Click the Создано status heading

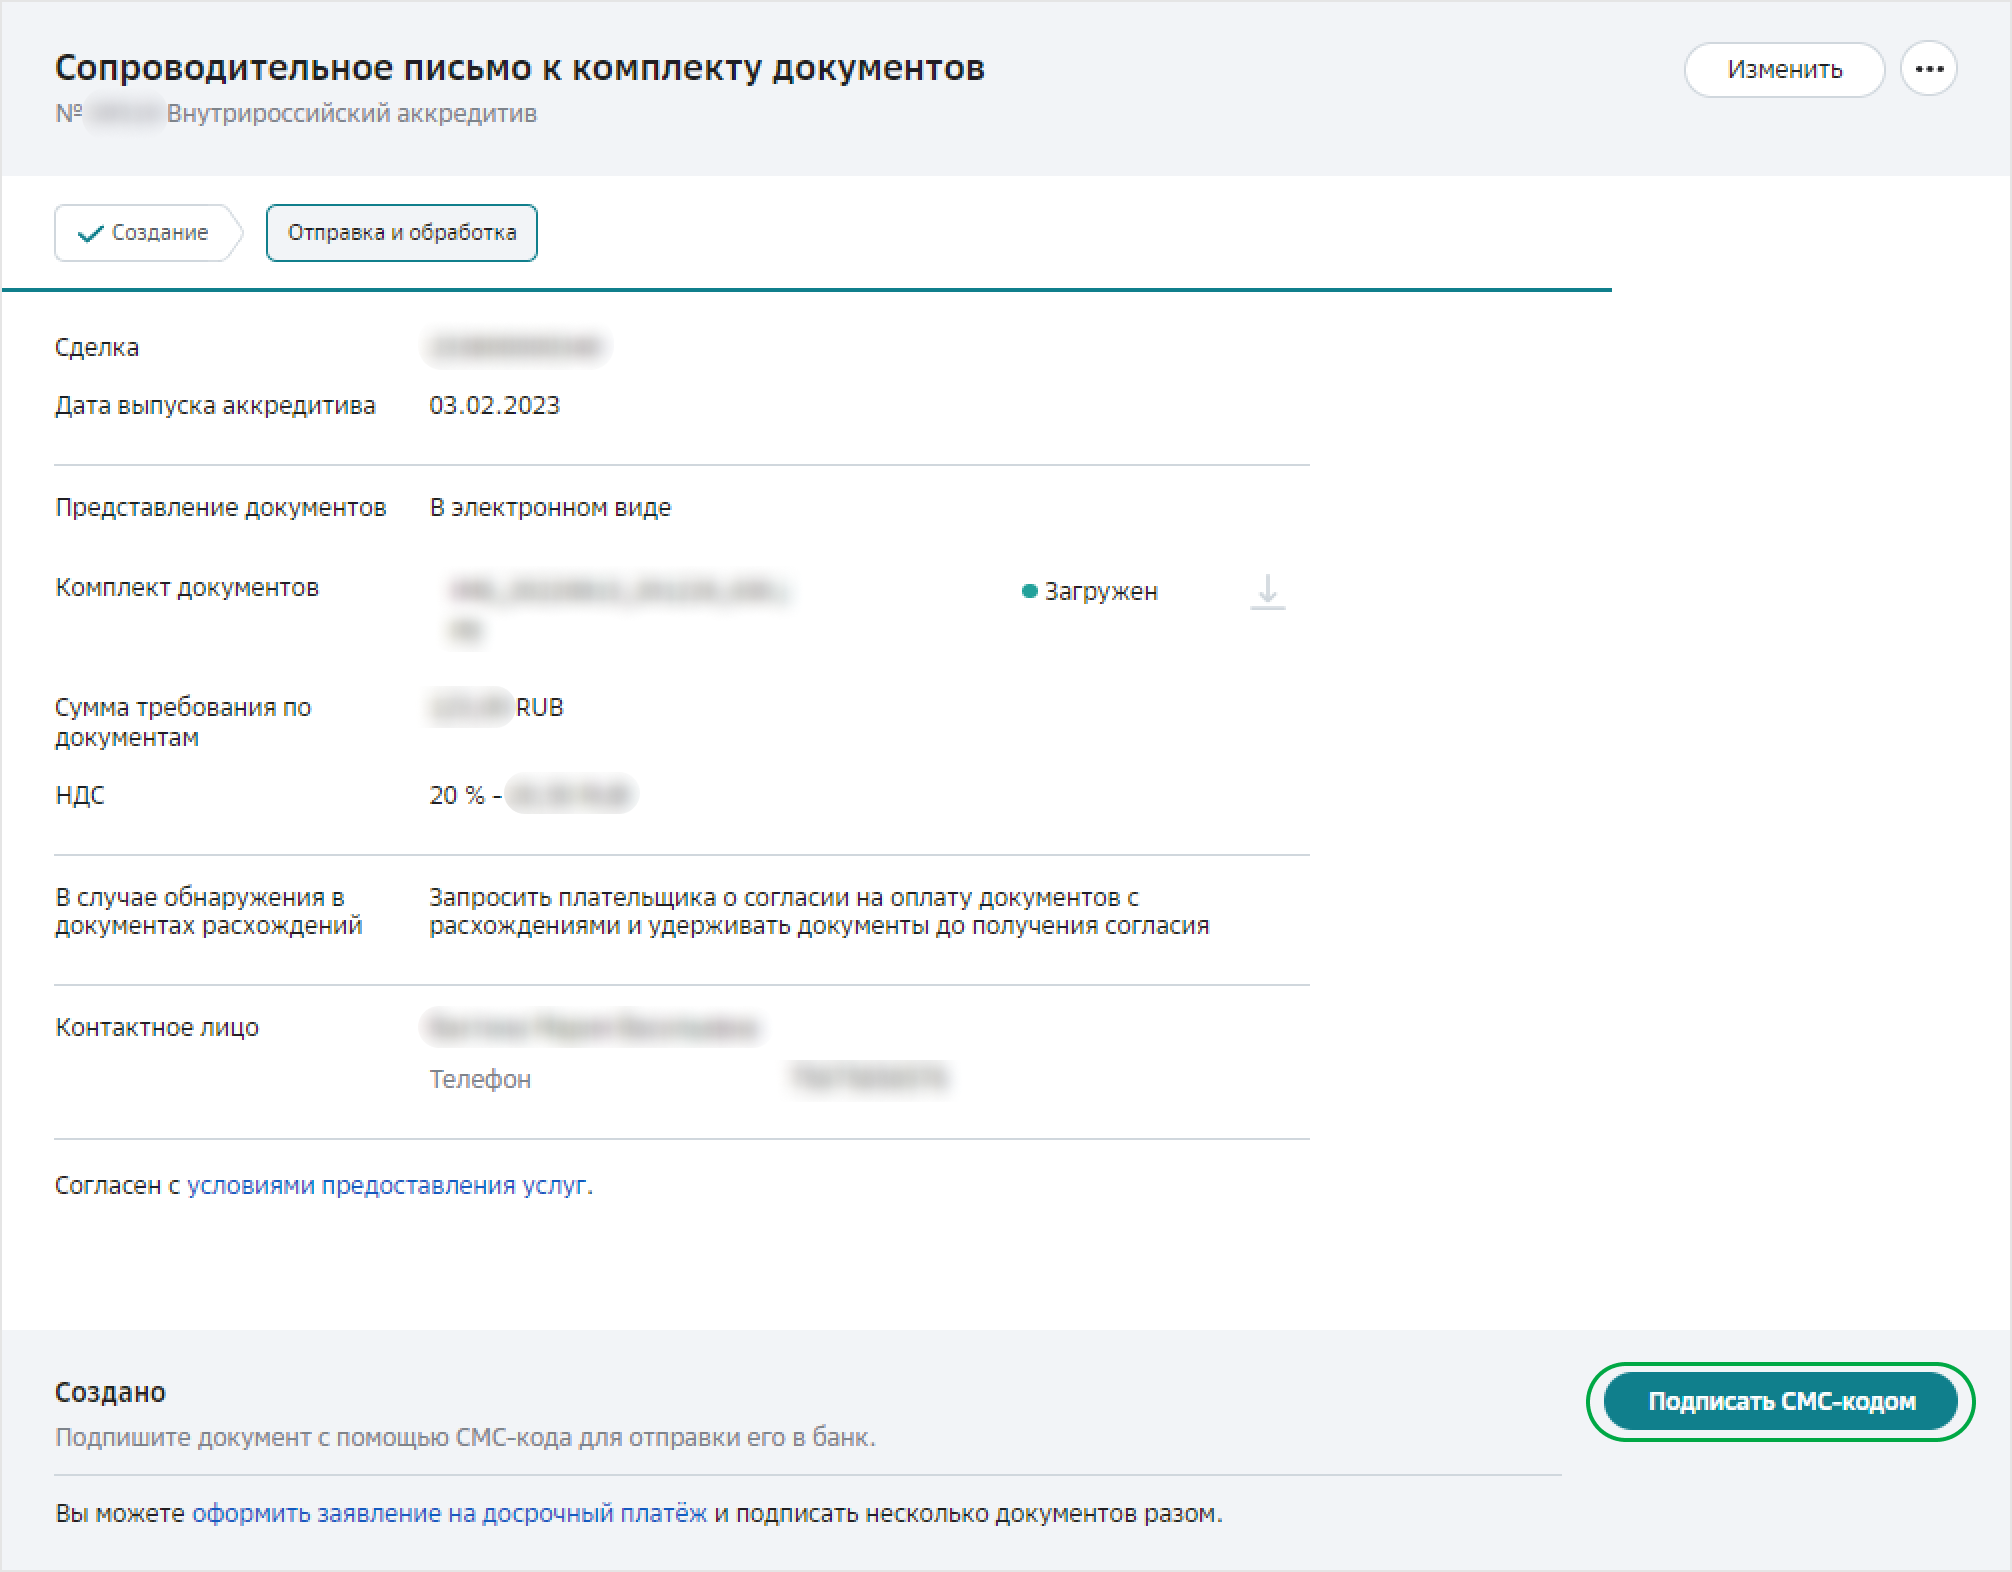(x=110, y=1392)
